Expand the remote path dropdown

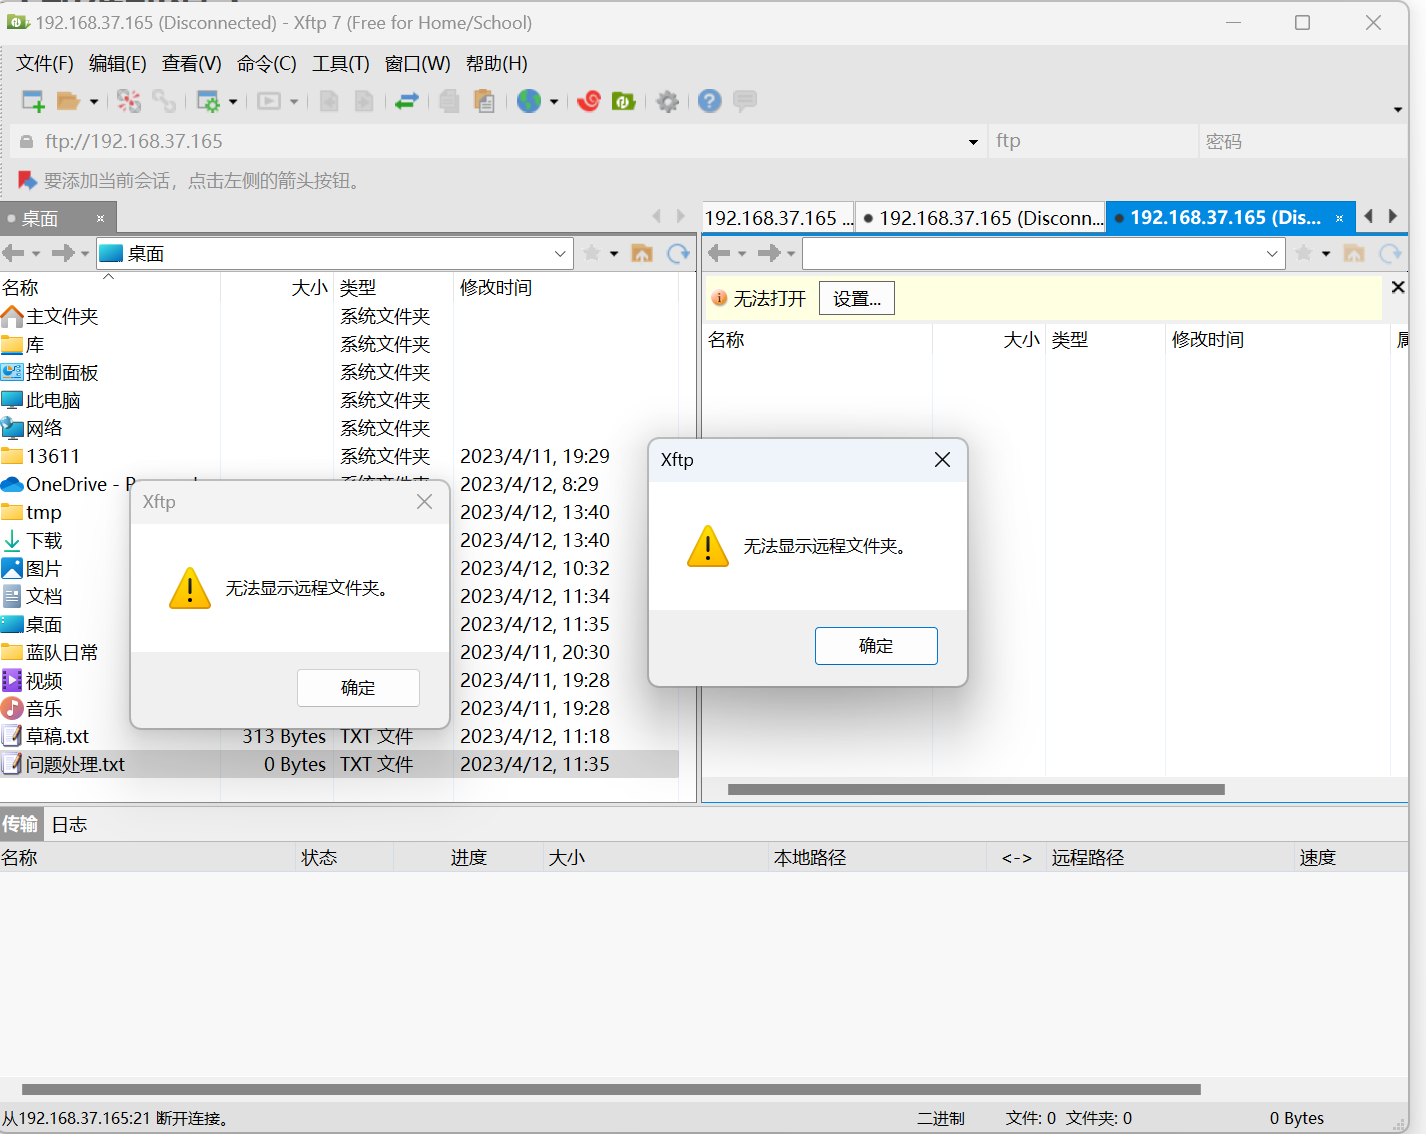(x=1271, y=254)
